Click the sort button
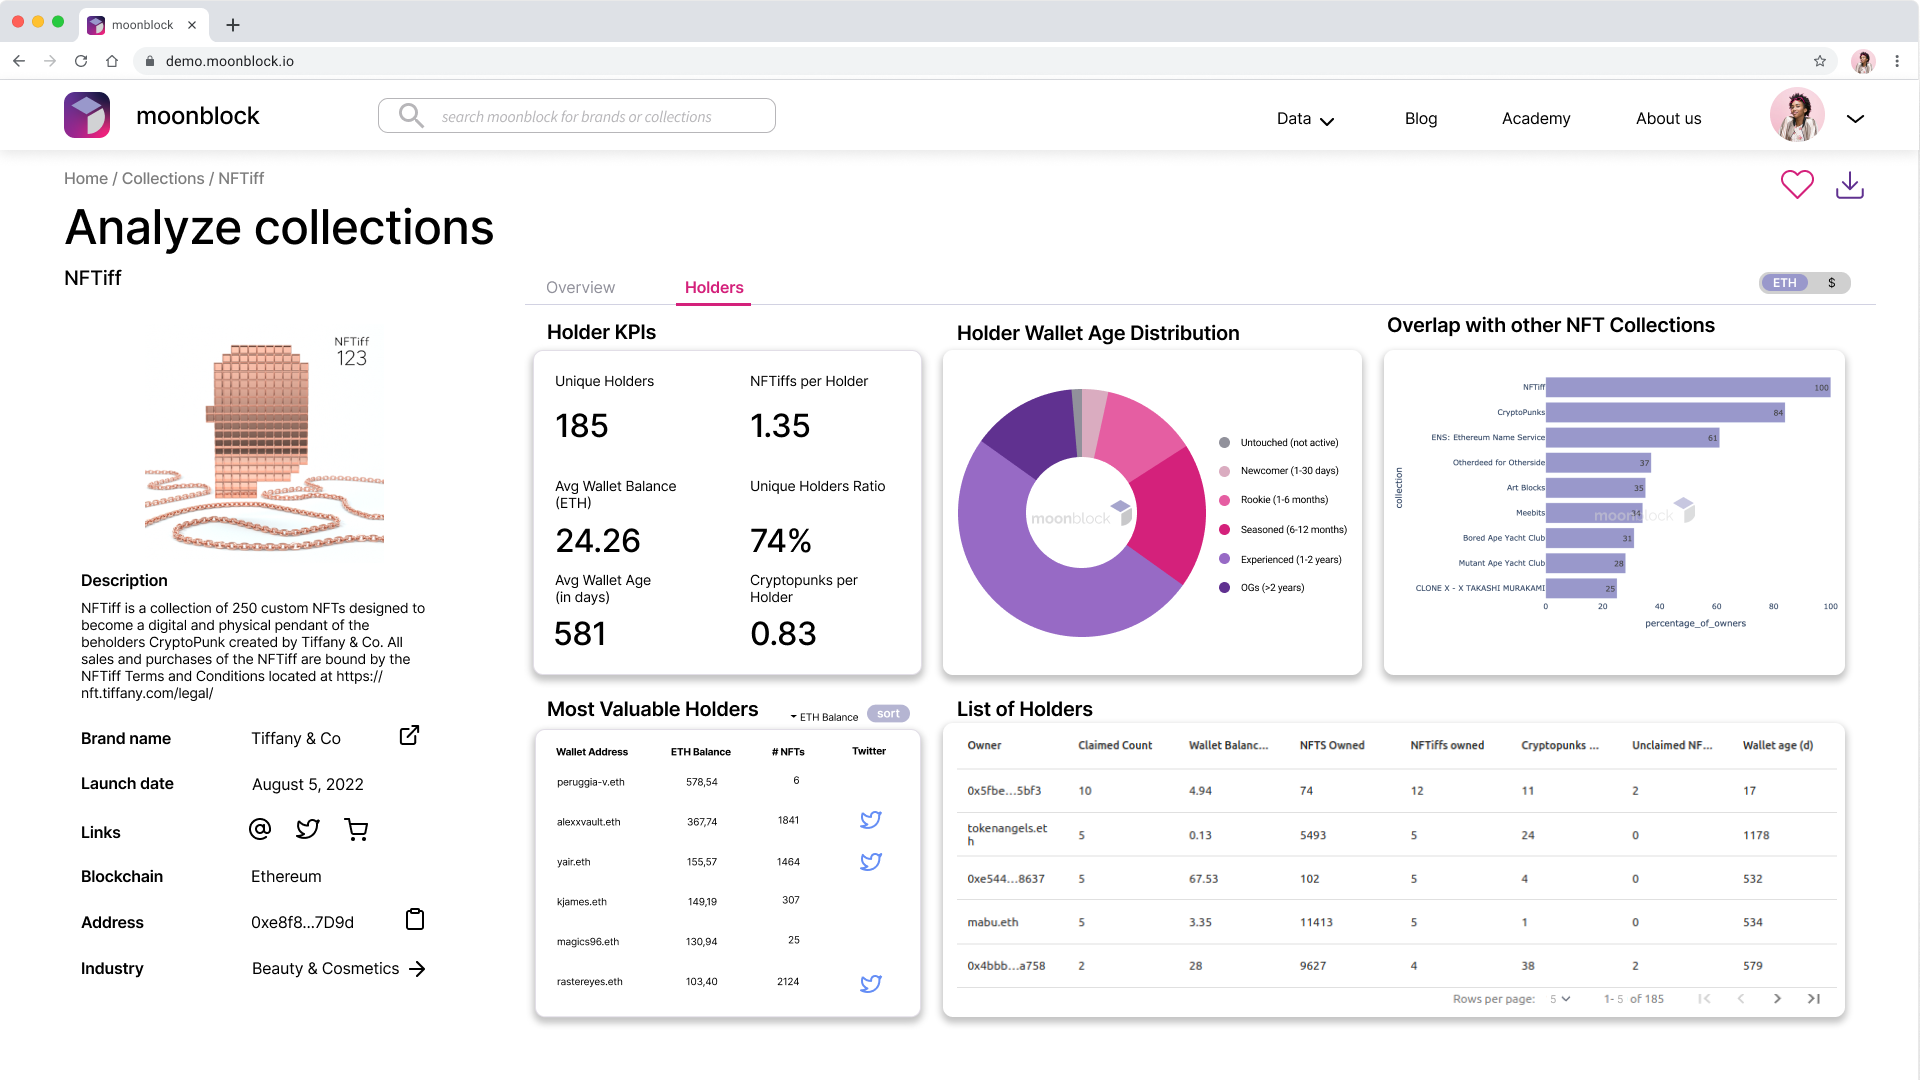Screen dimensions: 1920x1080 click(x=888, y=714)
